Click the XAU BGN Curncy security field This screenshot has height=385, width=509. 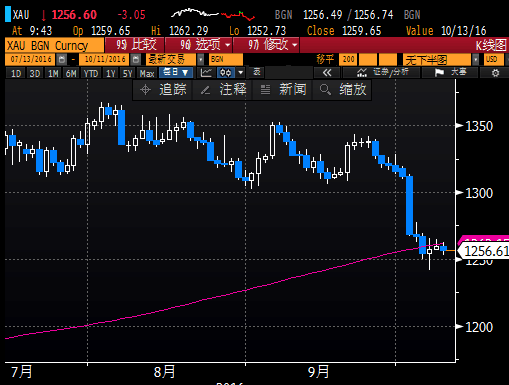(x=54, y=45)
